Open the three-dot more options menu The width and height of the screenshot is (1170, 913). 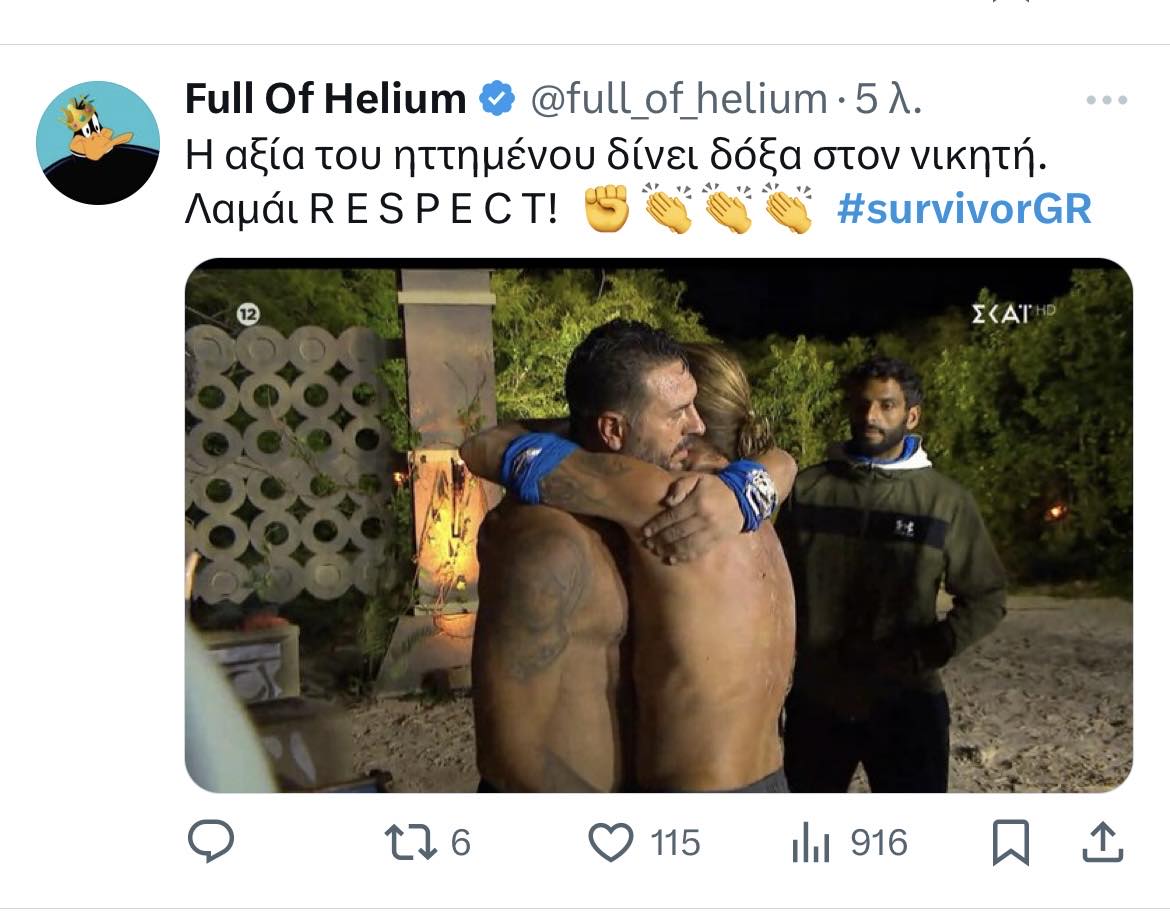[x=1107, y=100]
